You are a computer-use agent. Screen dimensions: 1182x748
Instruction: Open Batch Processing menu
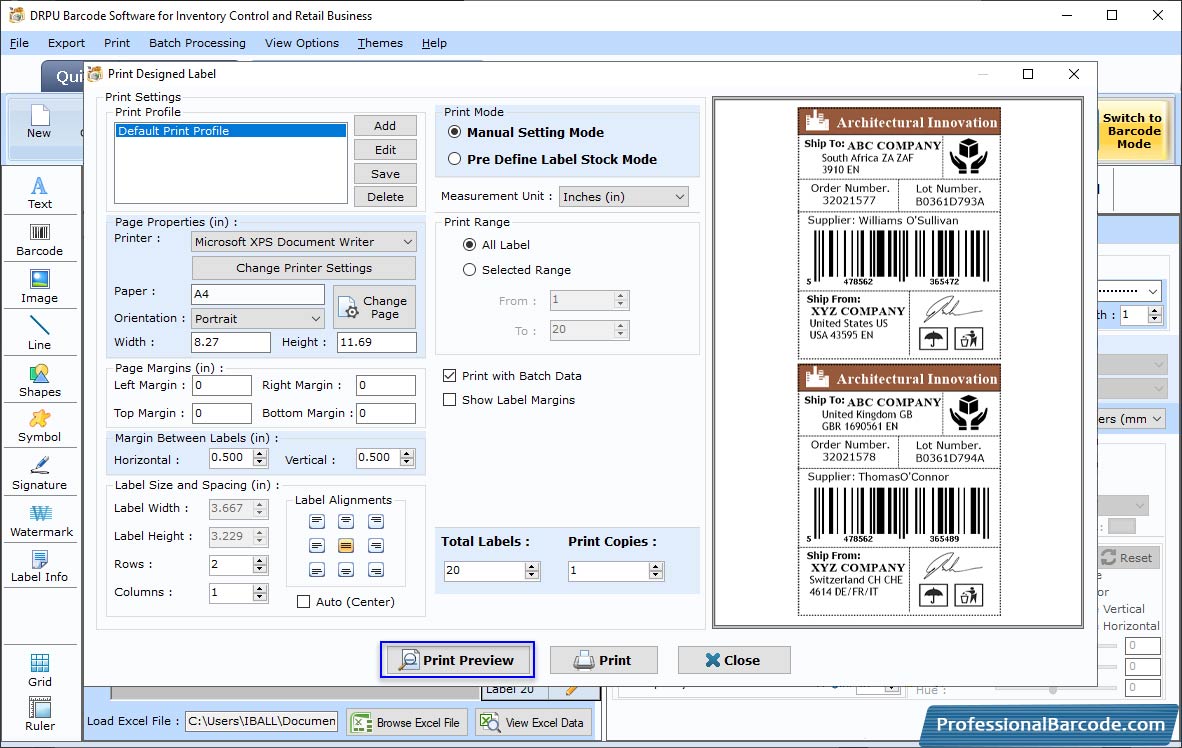click(x=198, y=43)
